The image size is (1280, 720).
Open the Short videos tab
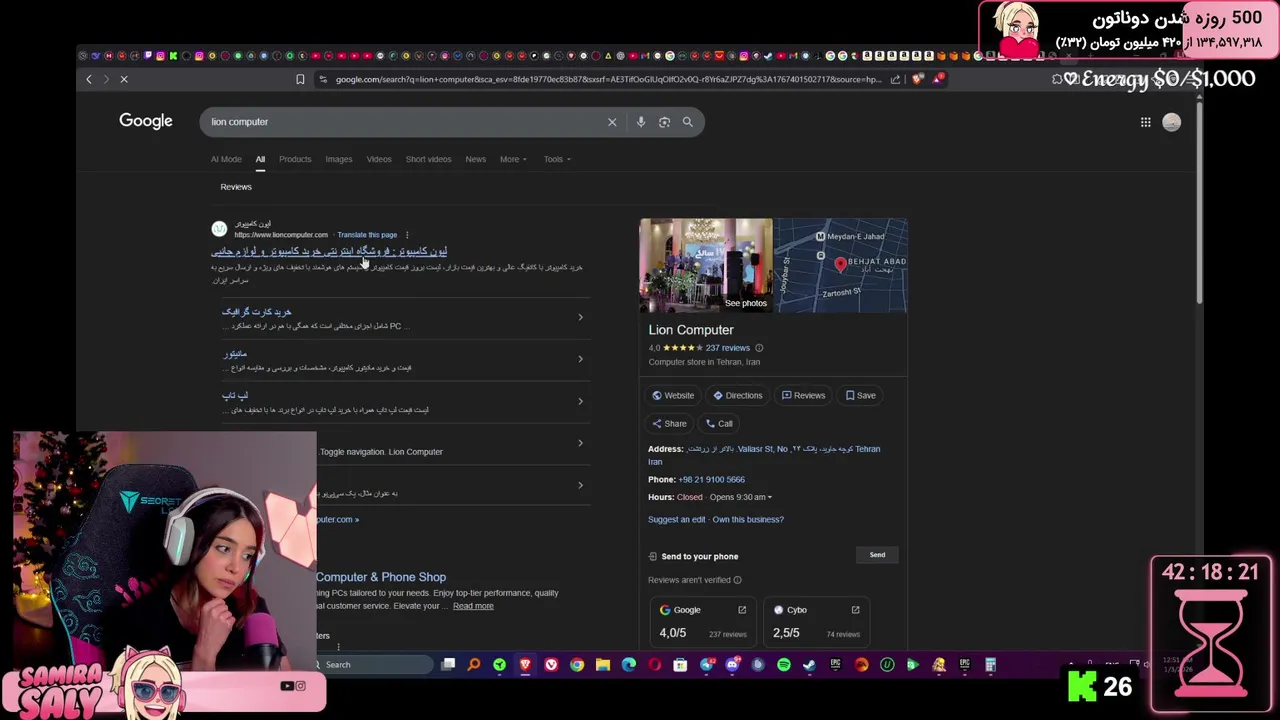coord(428,159)
